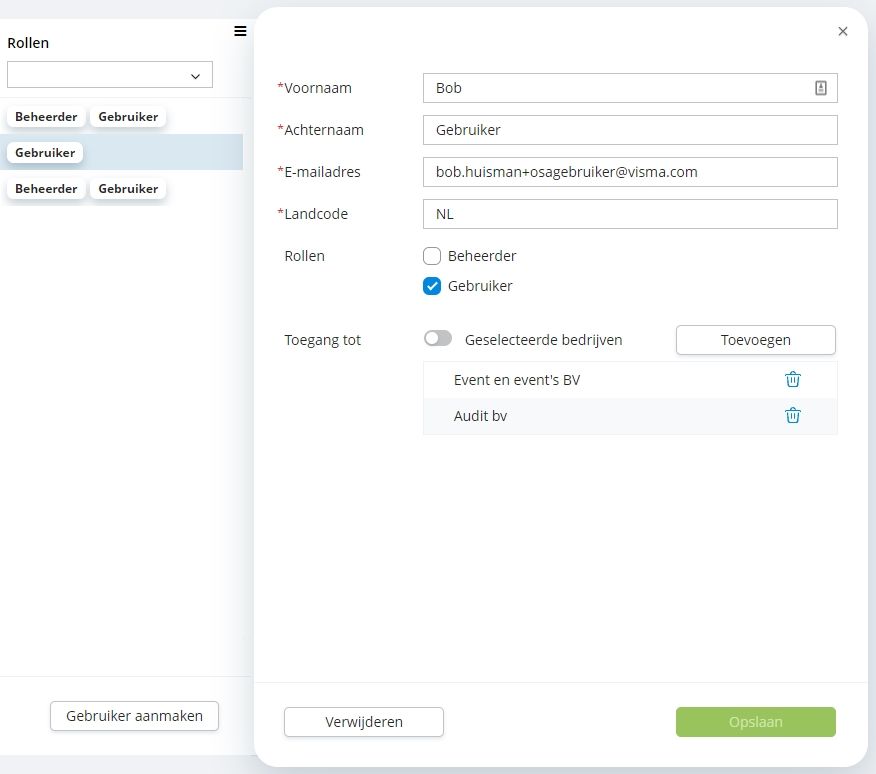876x774 pixels.
Task: Select the Achternaam field containing Gebruiker
Action: click(x=630, y=130)
